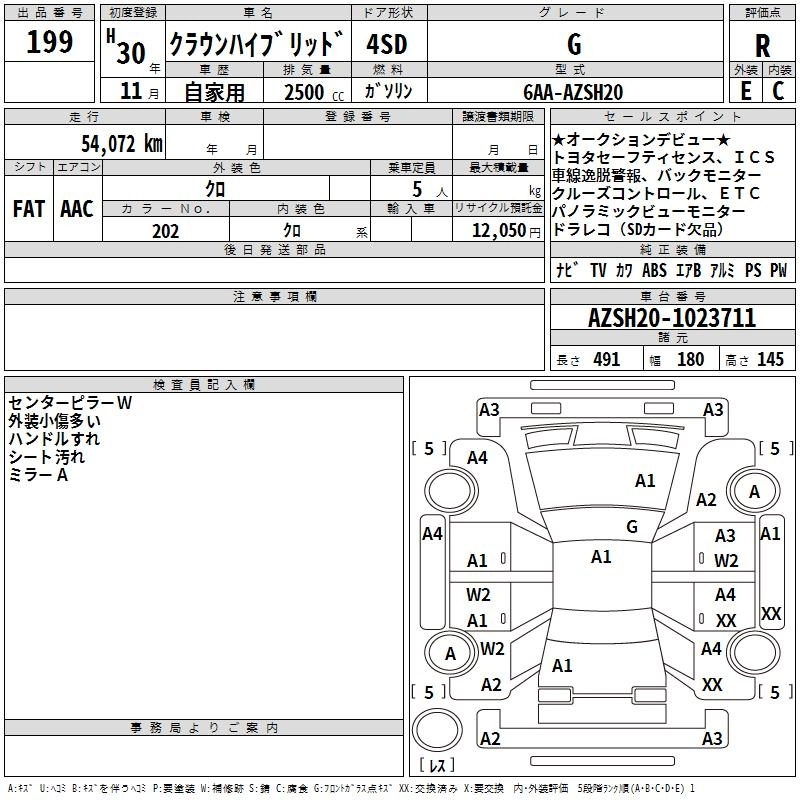Select the AAC air conditioner cell
This screenshot has width=800, height=800.
tap(77, 208)
